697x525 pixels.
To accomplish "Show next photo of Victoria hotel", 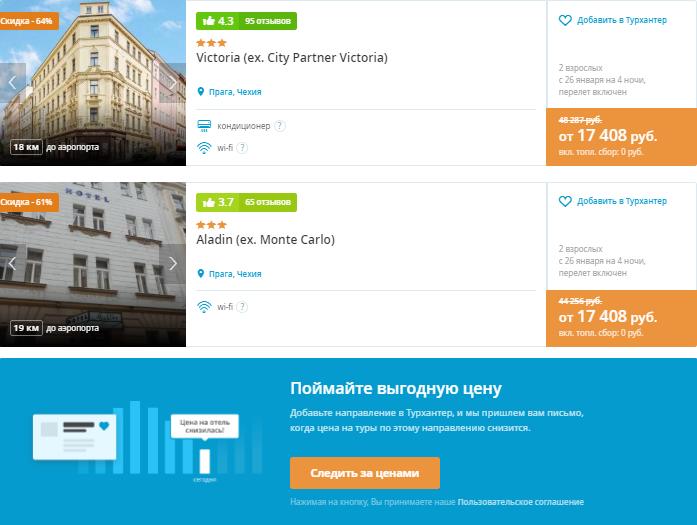I will tap(172, 83).
